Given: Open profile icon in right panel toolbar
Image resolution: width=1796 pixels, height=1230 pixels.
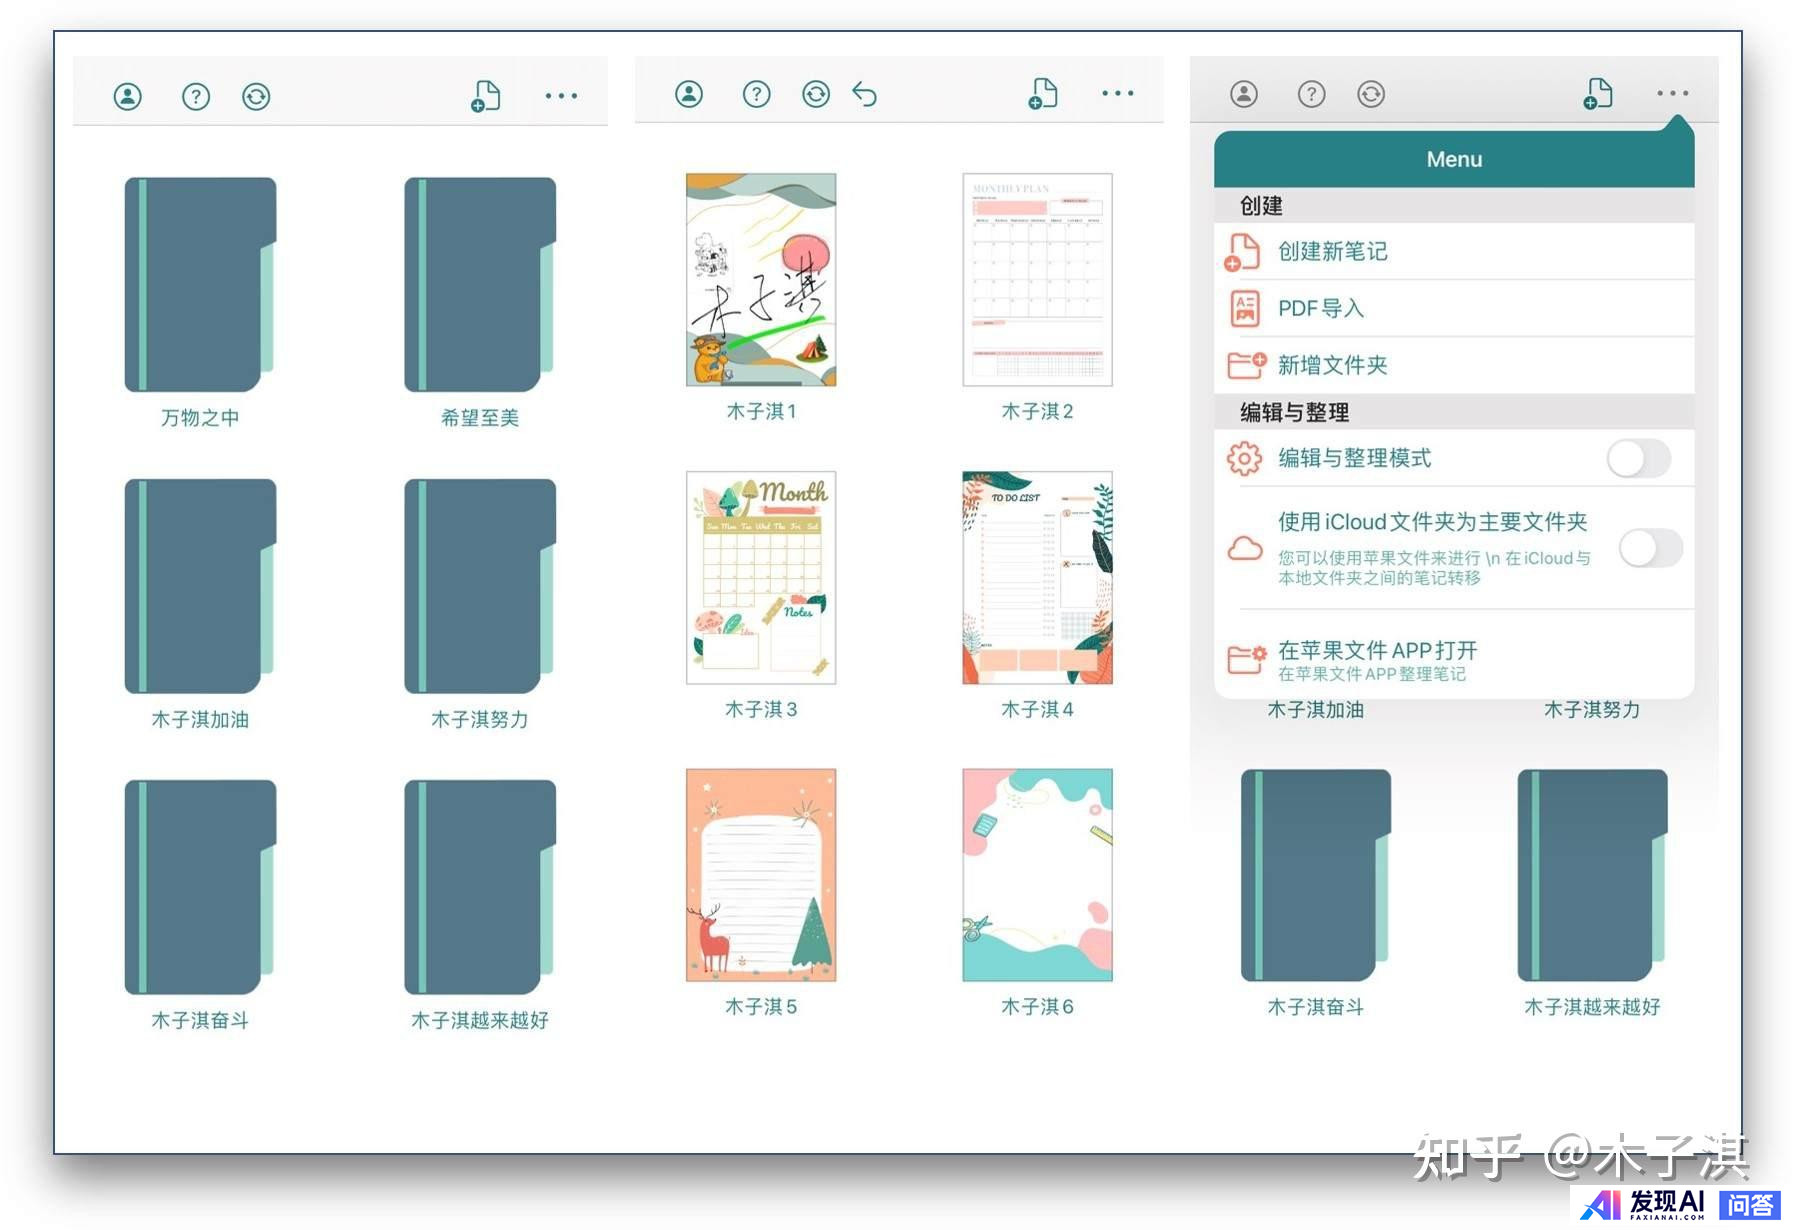Looking at the screenshot, I should [x=1244, y=94].
